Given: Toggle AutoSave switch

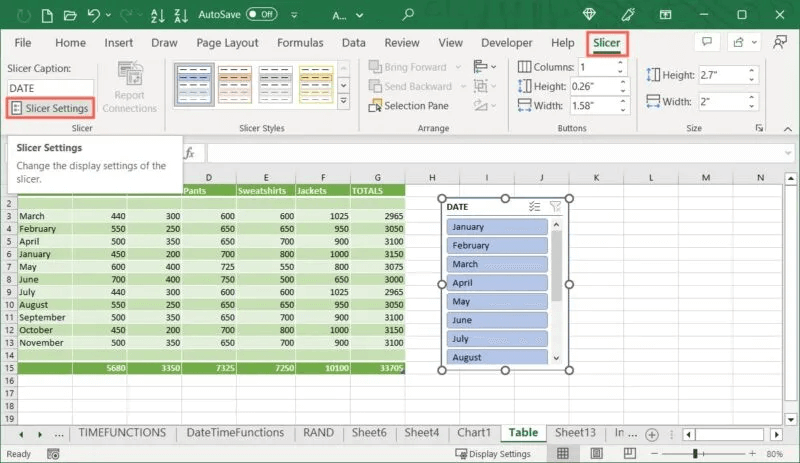Looking at the screenshot, I should pyautogui.click(x=262, y=15).
